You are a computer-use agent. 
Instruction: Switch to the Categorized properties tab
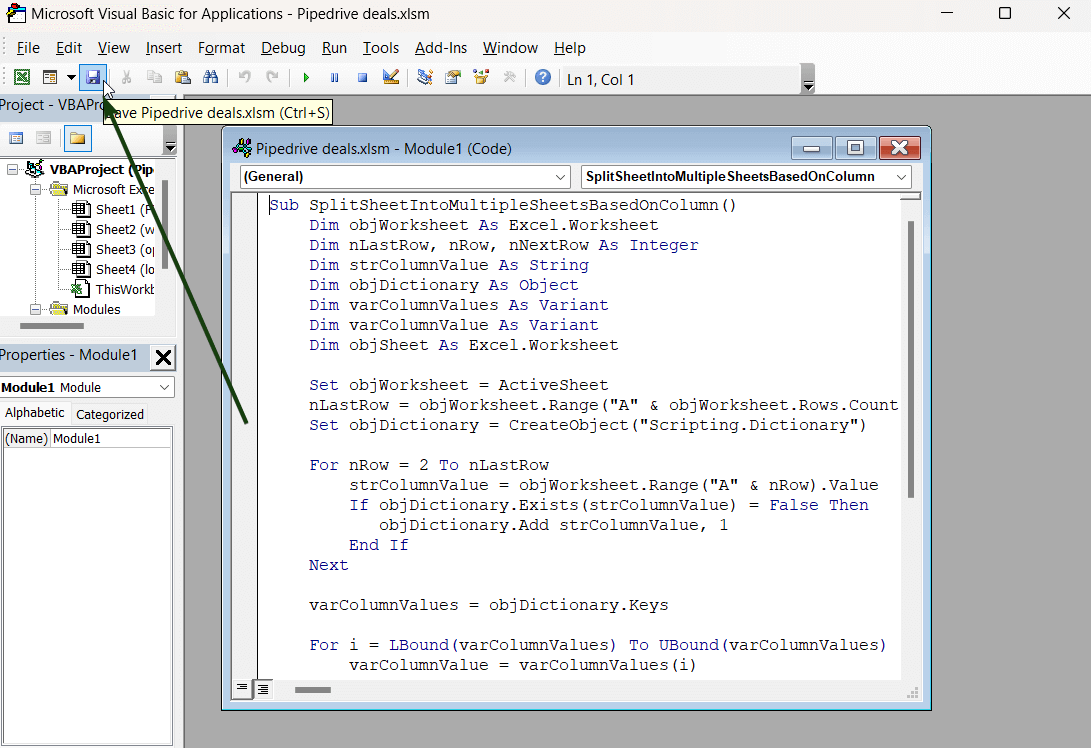[110, 414]
